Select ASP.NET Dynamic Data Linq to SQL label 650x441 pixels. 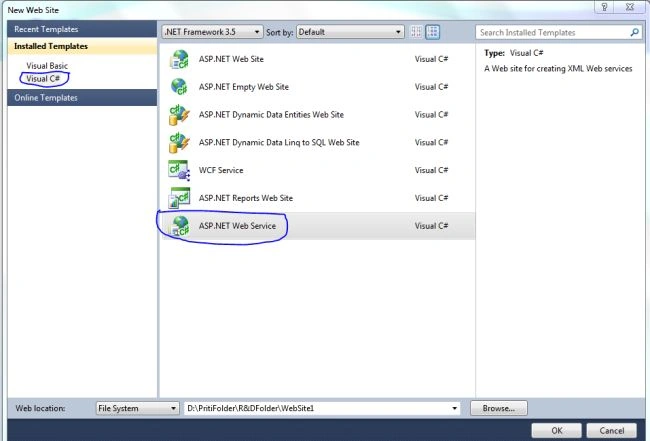click(279, 143)
